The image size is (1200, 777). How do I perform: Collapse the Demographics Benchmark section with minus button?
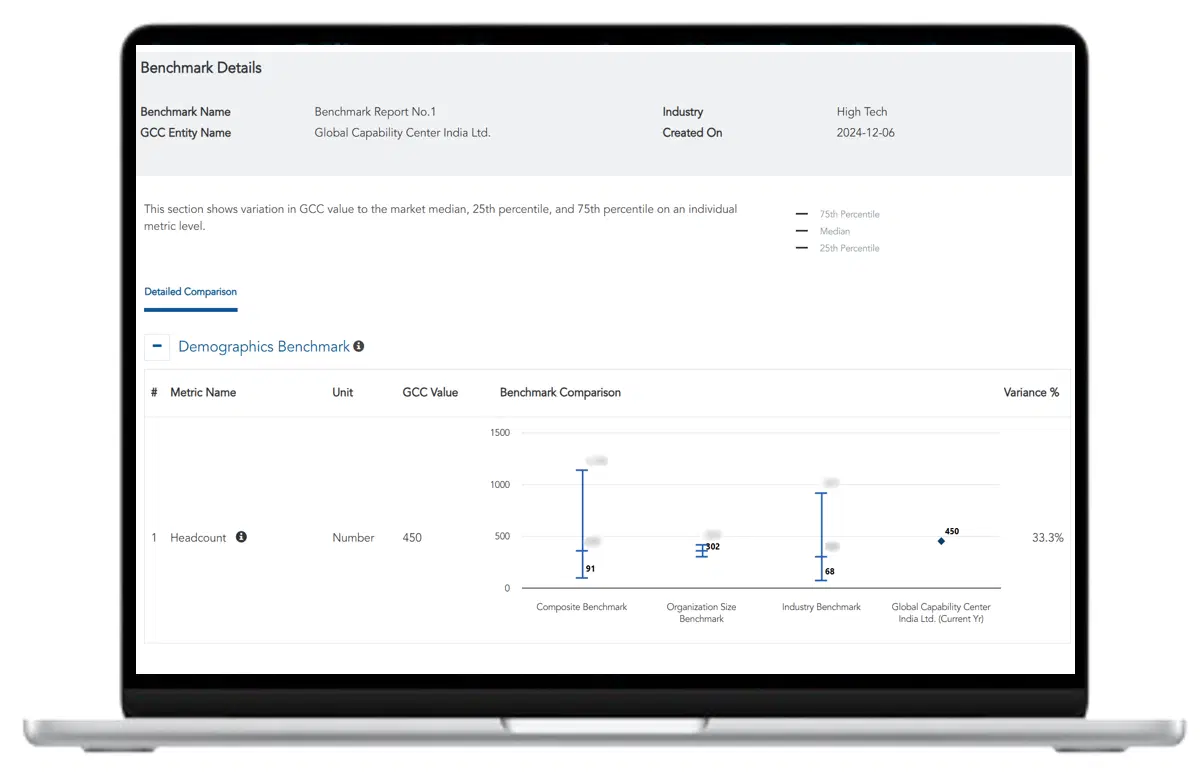pyautogui.click(x=157, y=347)
